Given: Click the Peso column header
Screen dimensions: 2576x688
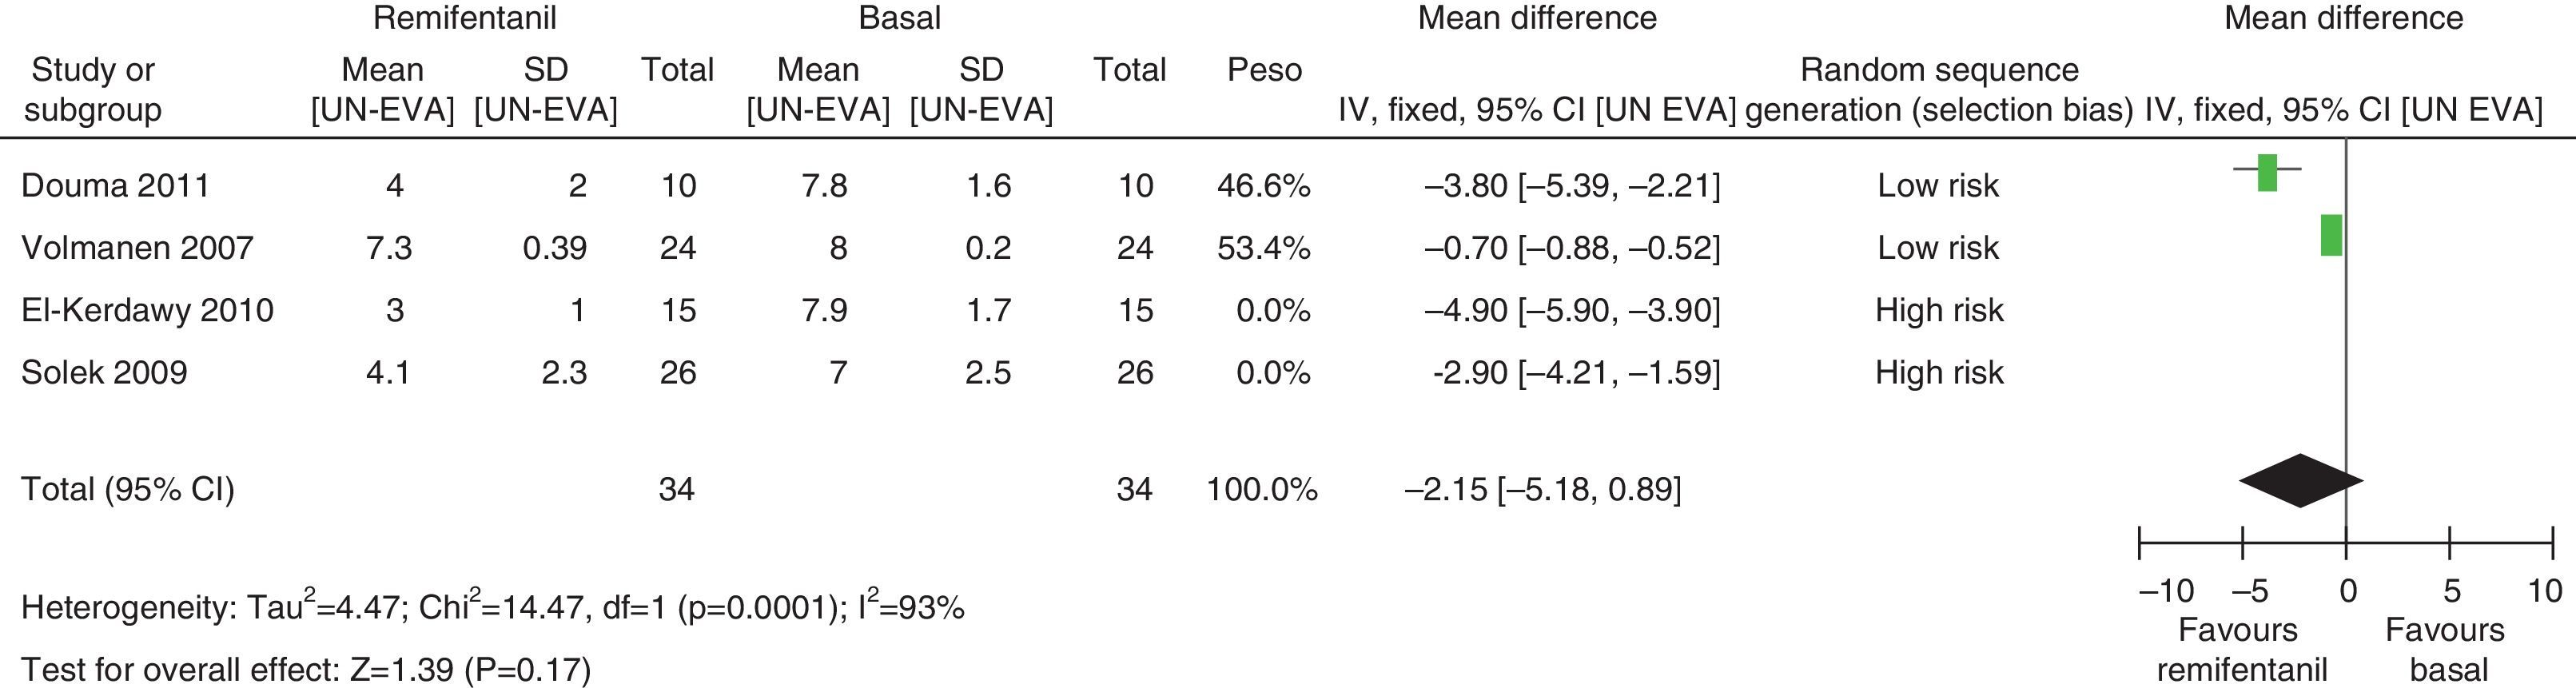Looking at the screenshot, I should [x=1264, y=70].
